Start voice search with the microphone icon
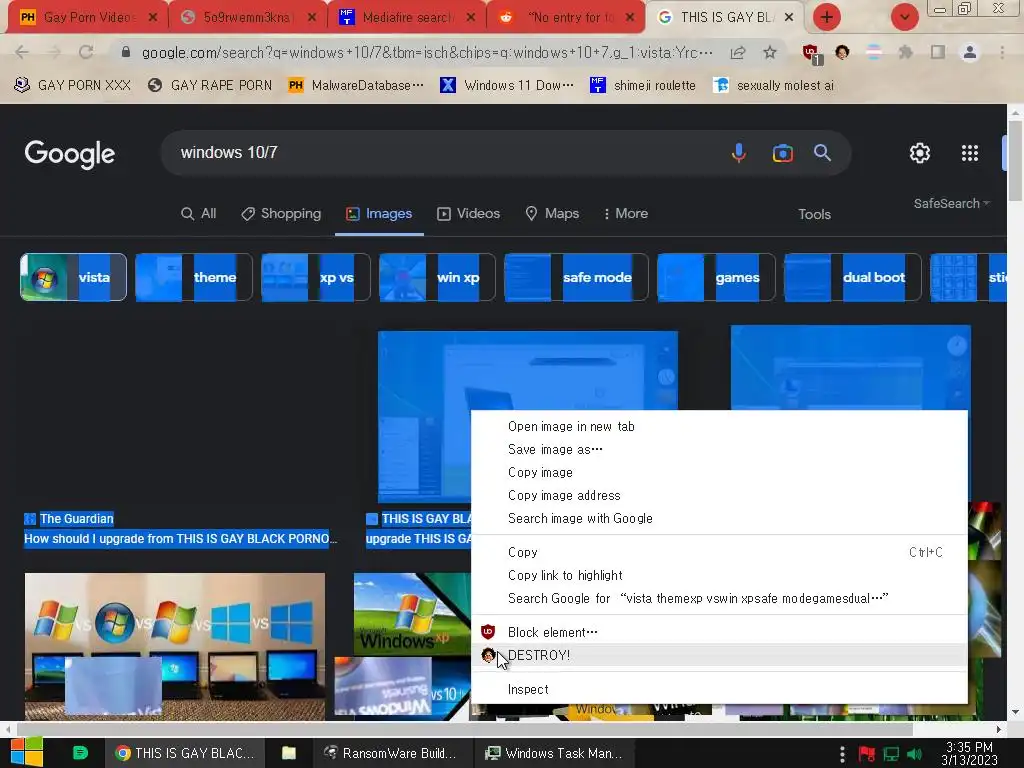Screen dimensions: 1024x768 pyautogui.click(x=739, y=153)
